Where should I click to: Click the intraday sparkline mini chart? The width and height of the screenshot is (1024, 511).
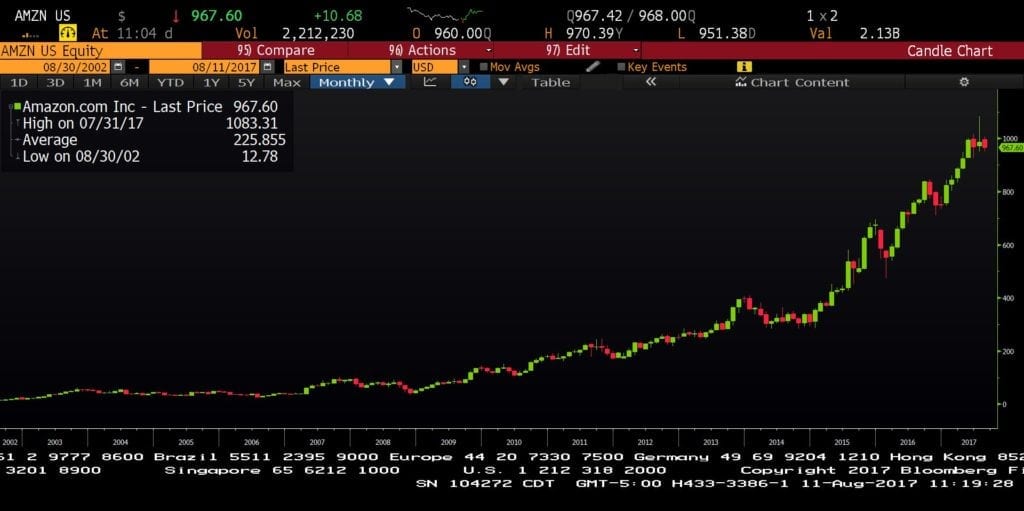coord(445,14)
